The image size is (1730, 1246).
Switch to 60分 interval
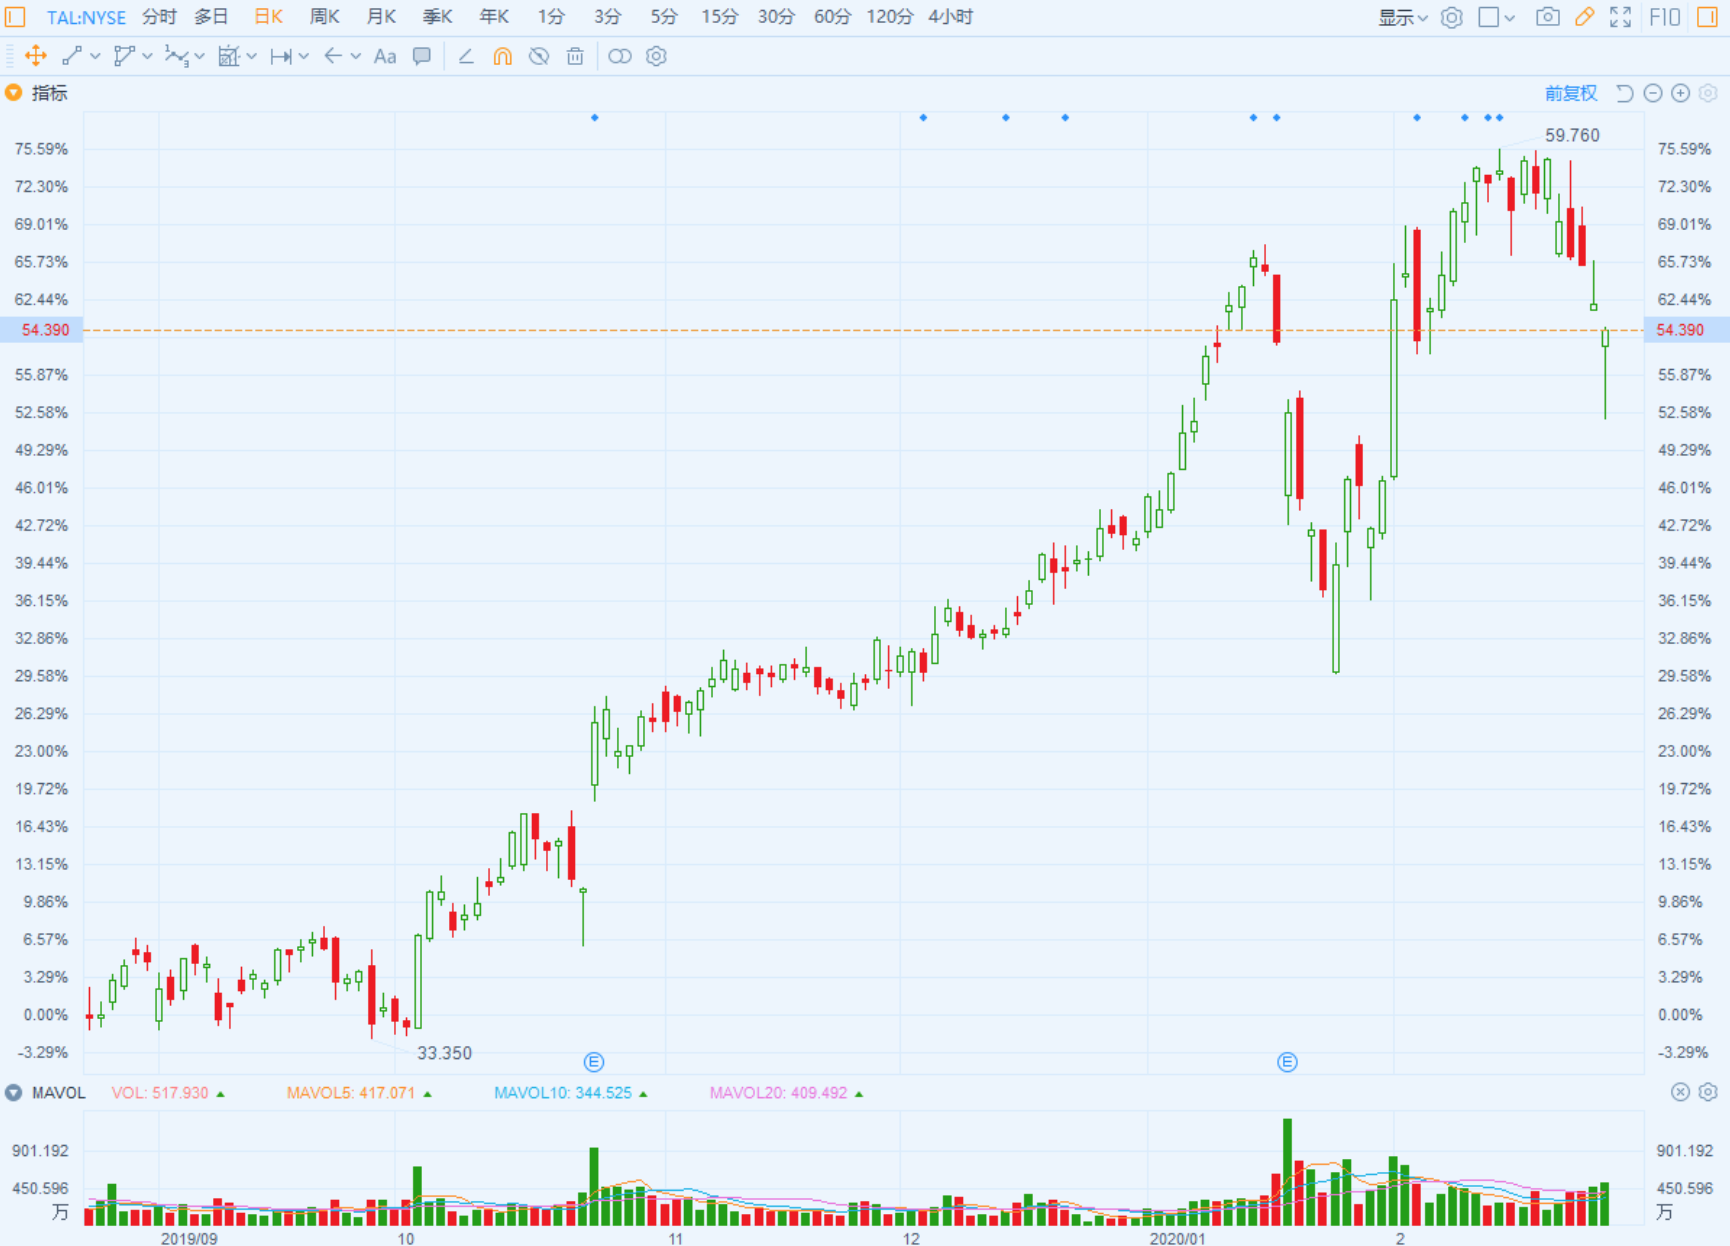click(x=832, y=17)
